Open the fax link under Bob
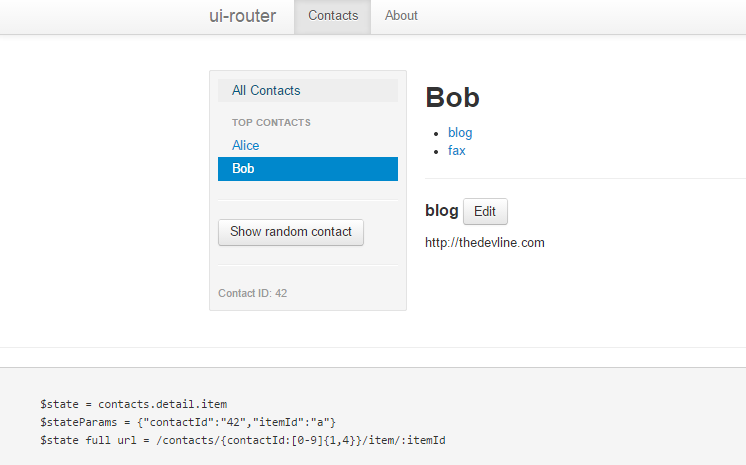The width and height of the screenshot is (746, 465). (x=457, y=151)
